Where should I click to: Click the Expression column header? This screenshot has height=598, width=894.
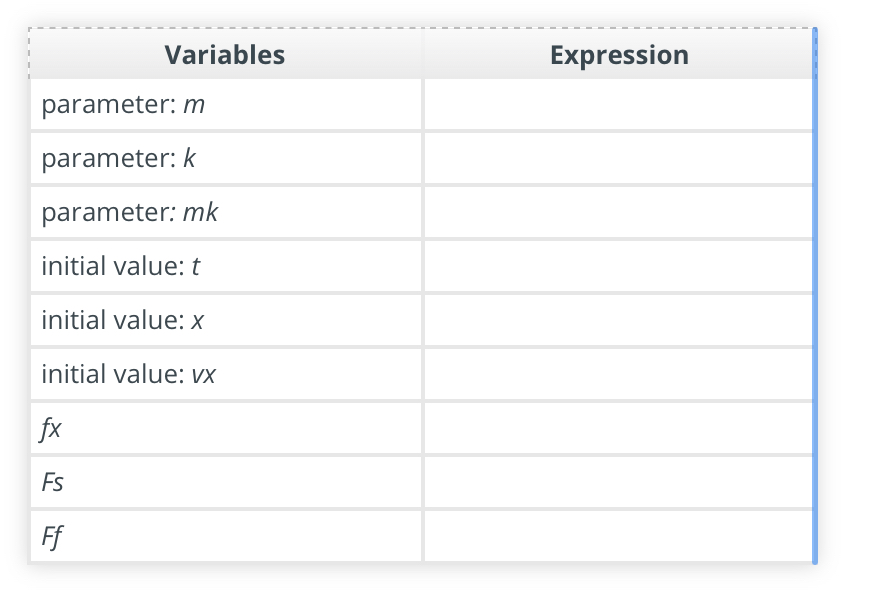click(617, 55)
